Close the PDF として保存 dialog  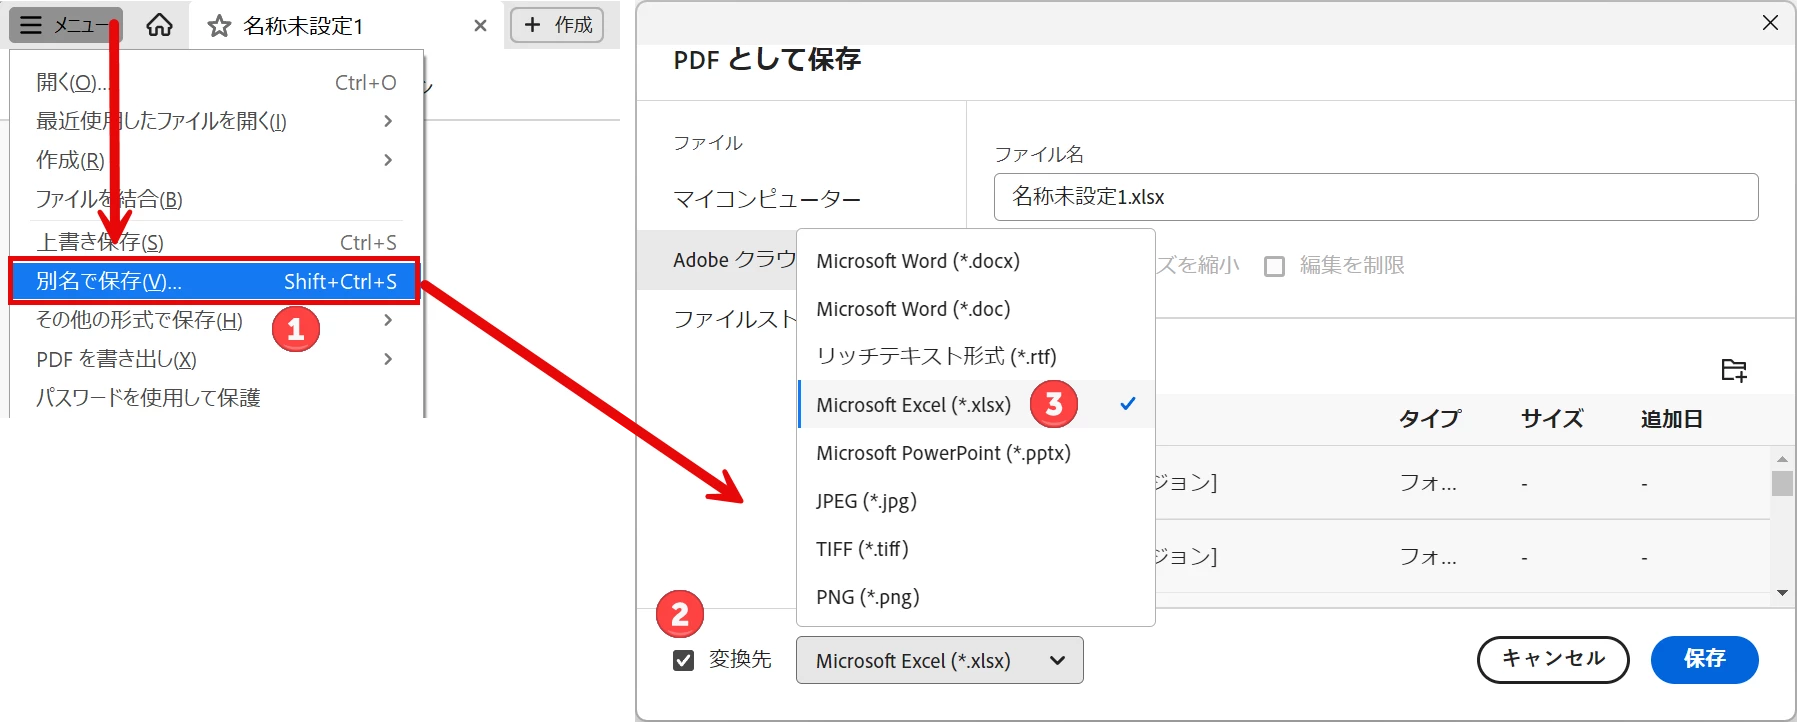click(x=1770, y=23)
